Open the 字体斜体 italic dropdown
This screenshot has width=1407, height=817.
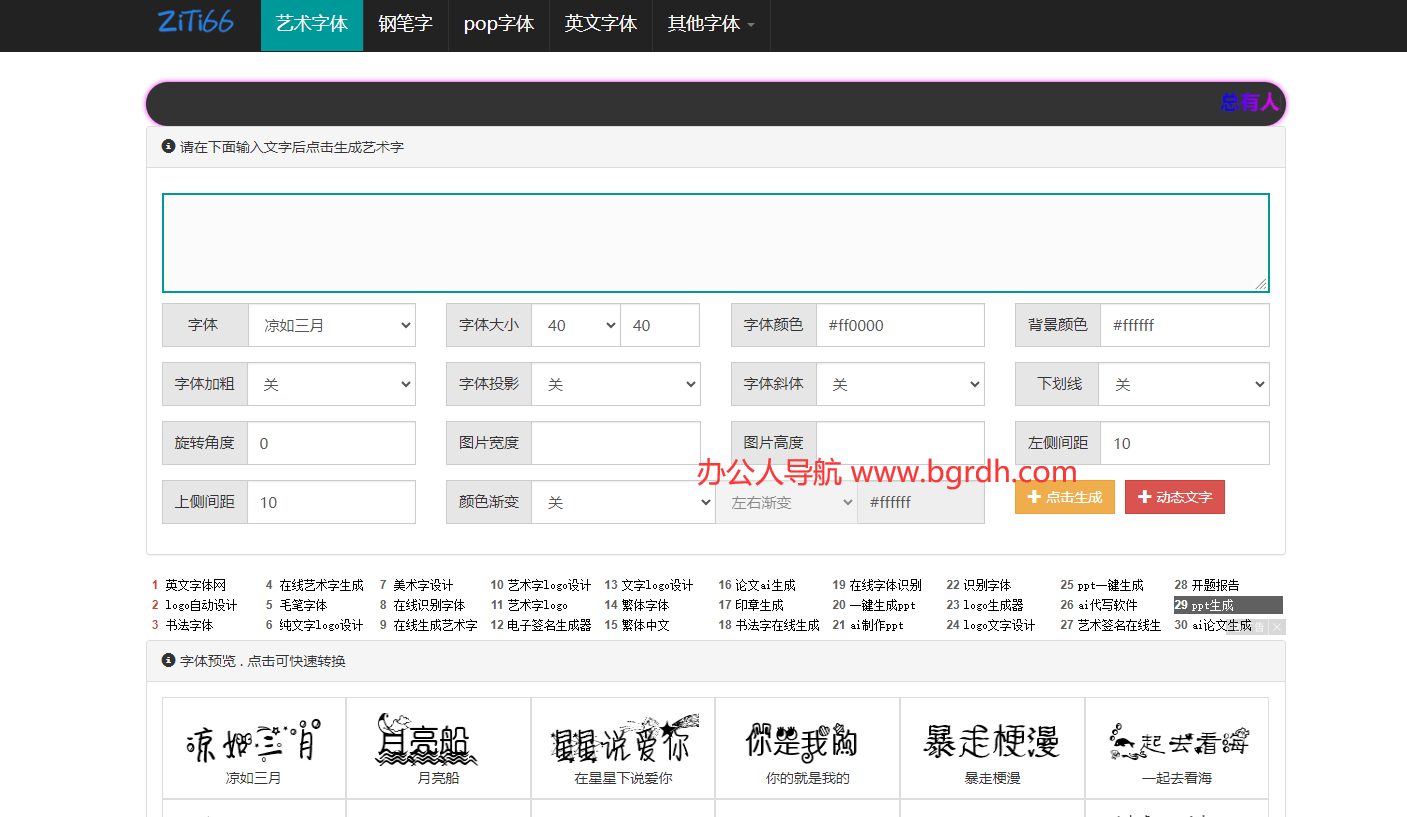[900, 384]
